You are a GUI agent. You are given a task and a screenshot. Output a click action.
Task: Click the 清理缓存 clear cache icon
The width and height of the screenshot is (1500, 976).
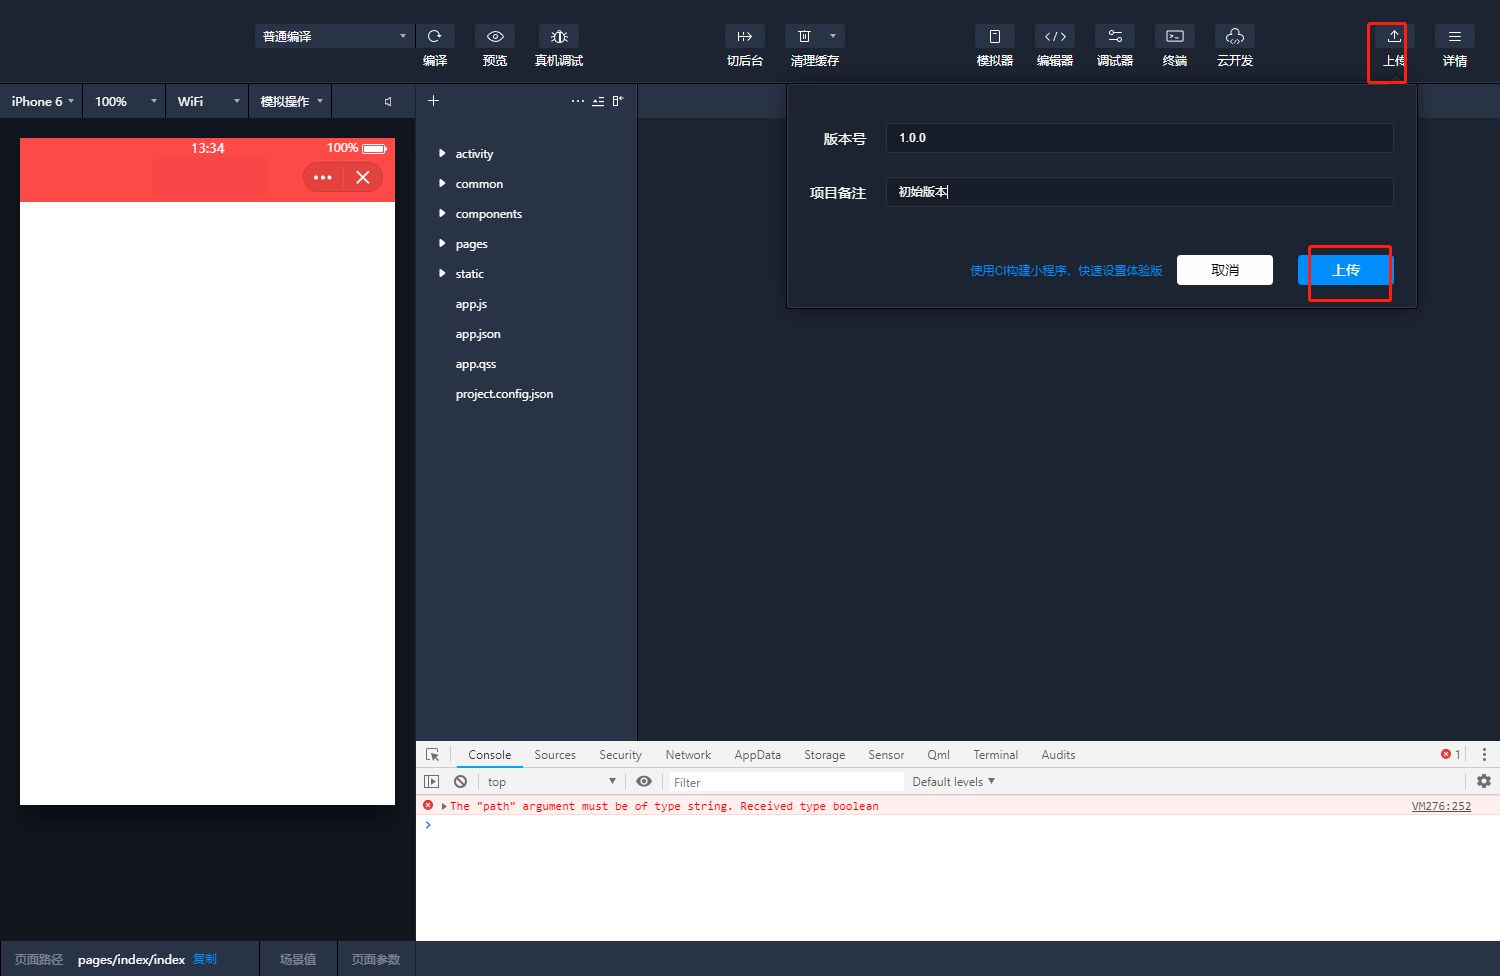[805, 37]
